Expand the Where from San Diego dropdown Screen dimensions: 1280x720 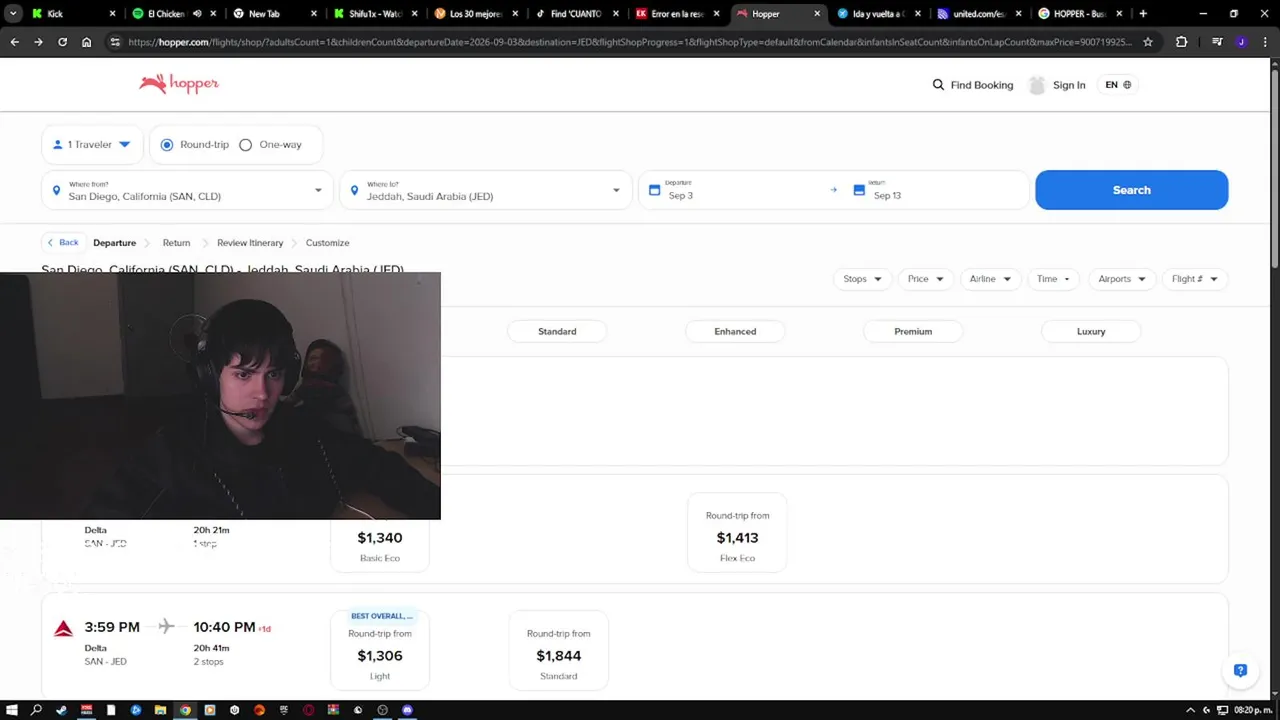pos(318,190)
